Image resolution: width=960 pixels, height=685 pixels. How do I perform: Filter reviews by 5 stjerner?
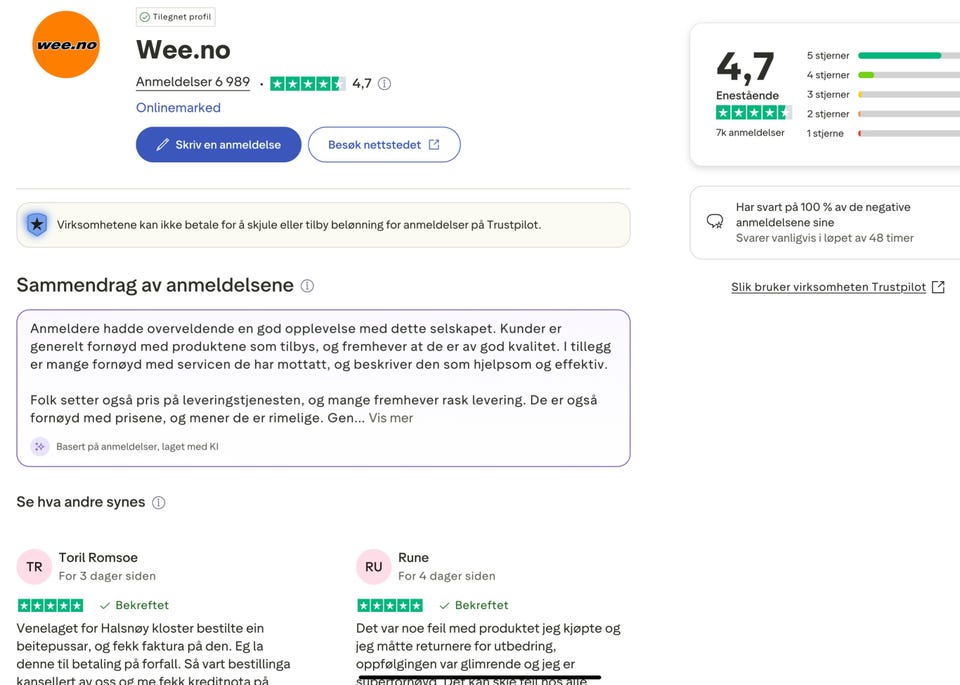tap(828, 56)
